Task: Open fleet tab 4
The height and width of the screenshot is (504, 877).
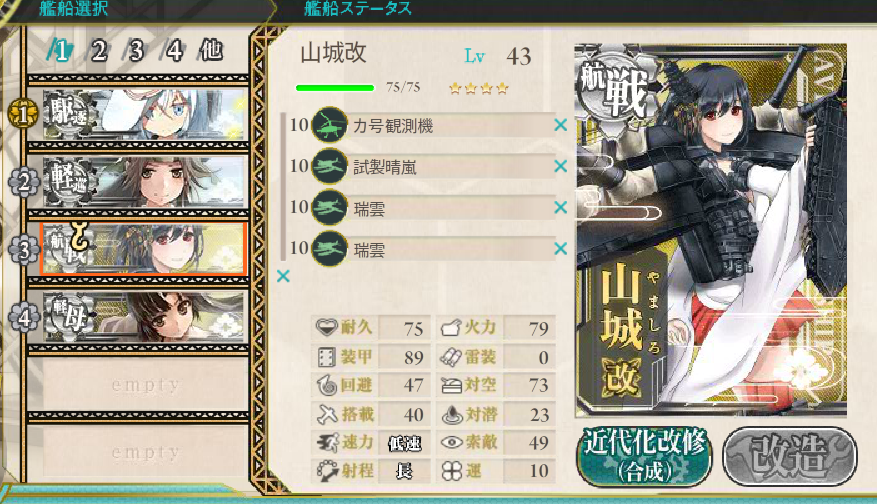Action: pos(174,51)
